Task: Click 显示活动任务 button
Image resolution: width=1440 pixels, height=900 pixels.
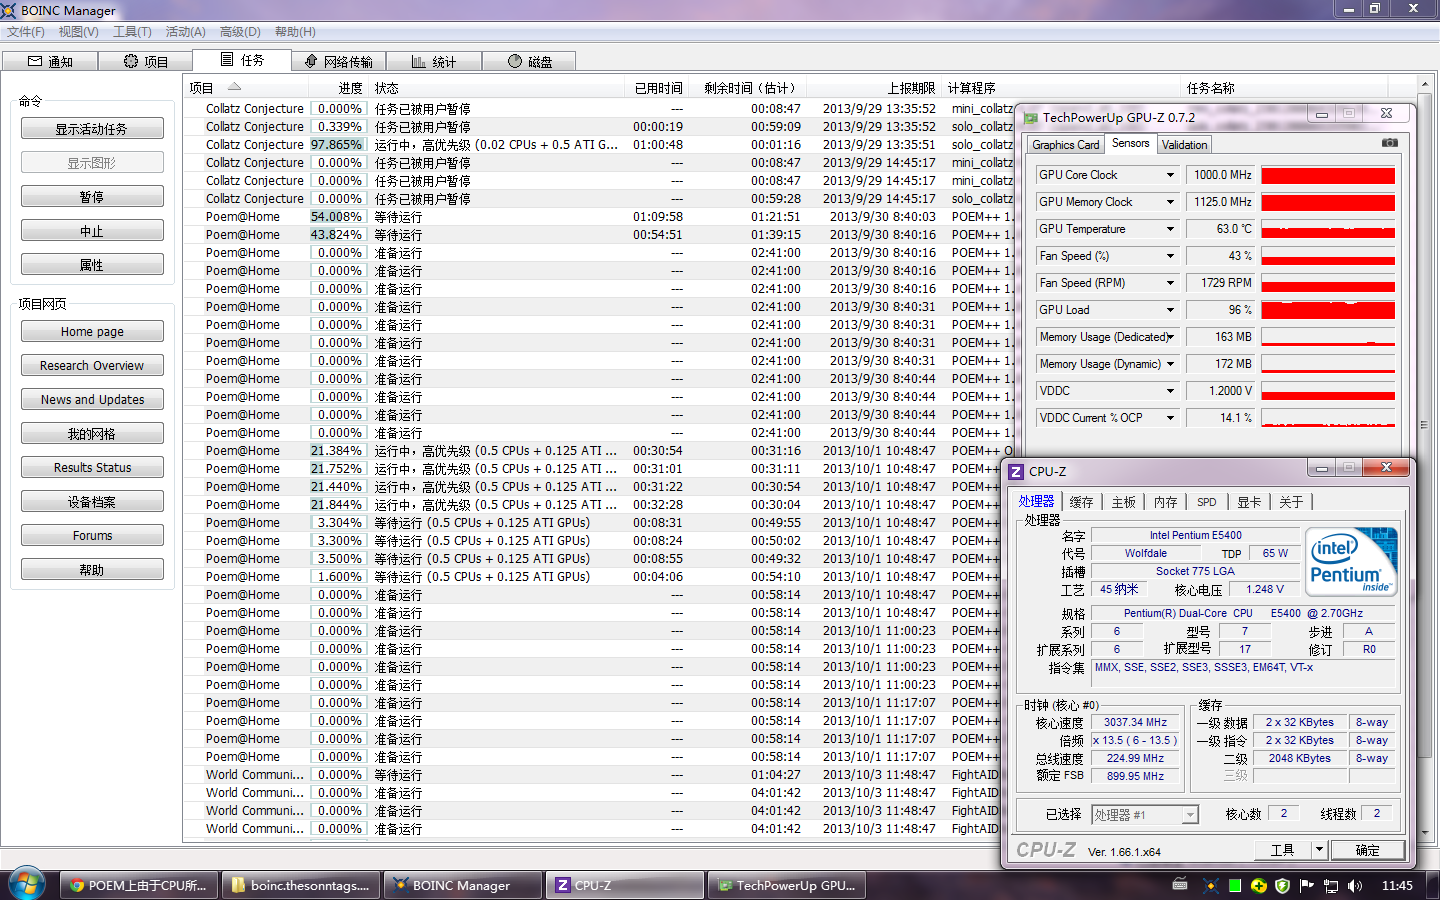Action: (x=92, y=129)
